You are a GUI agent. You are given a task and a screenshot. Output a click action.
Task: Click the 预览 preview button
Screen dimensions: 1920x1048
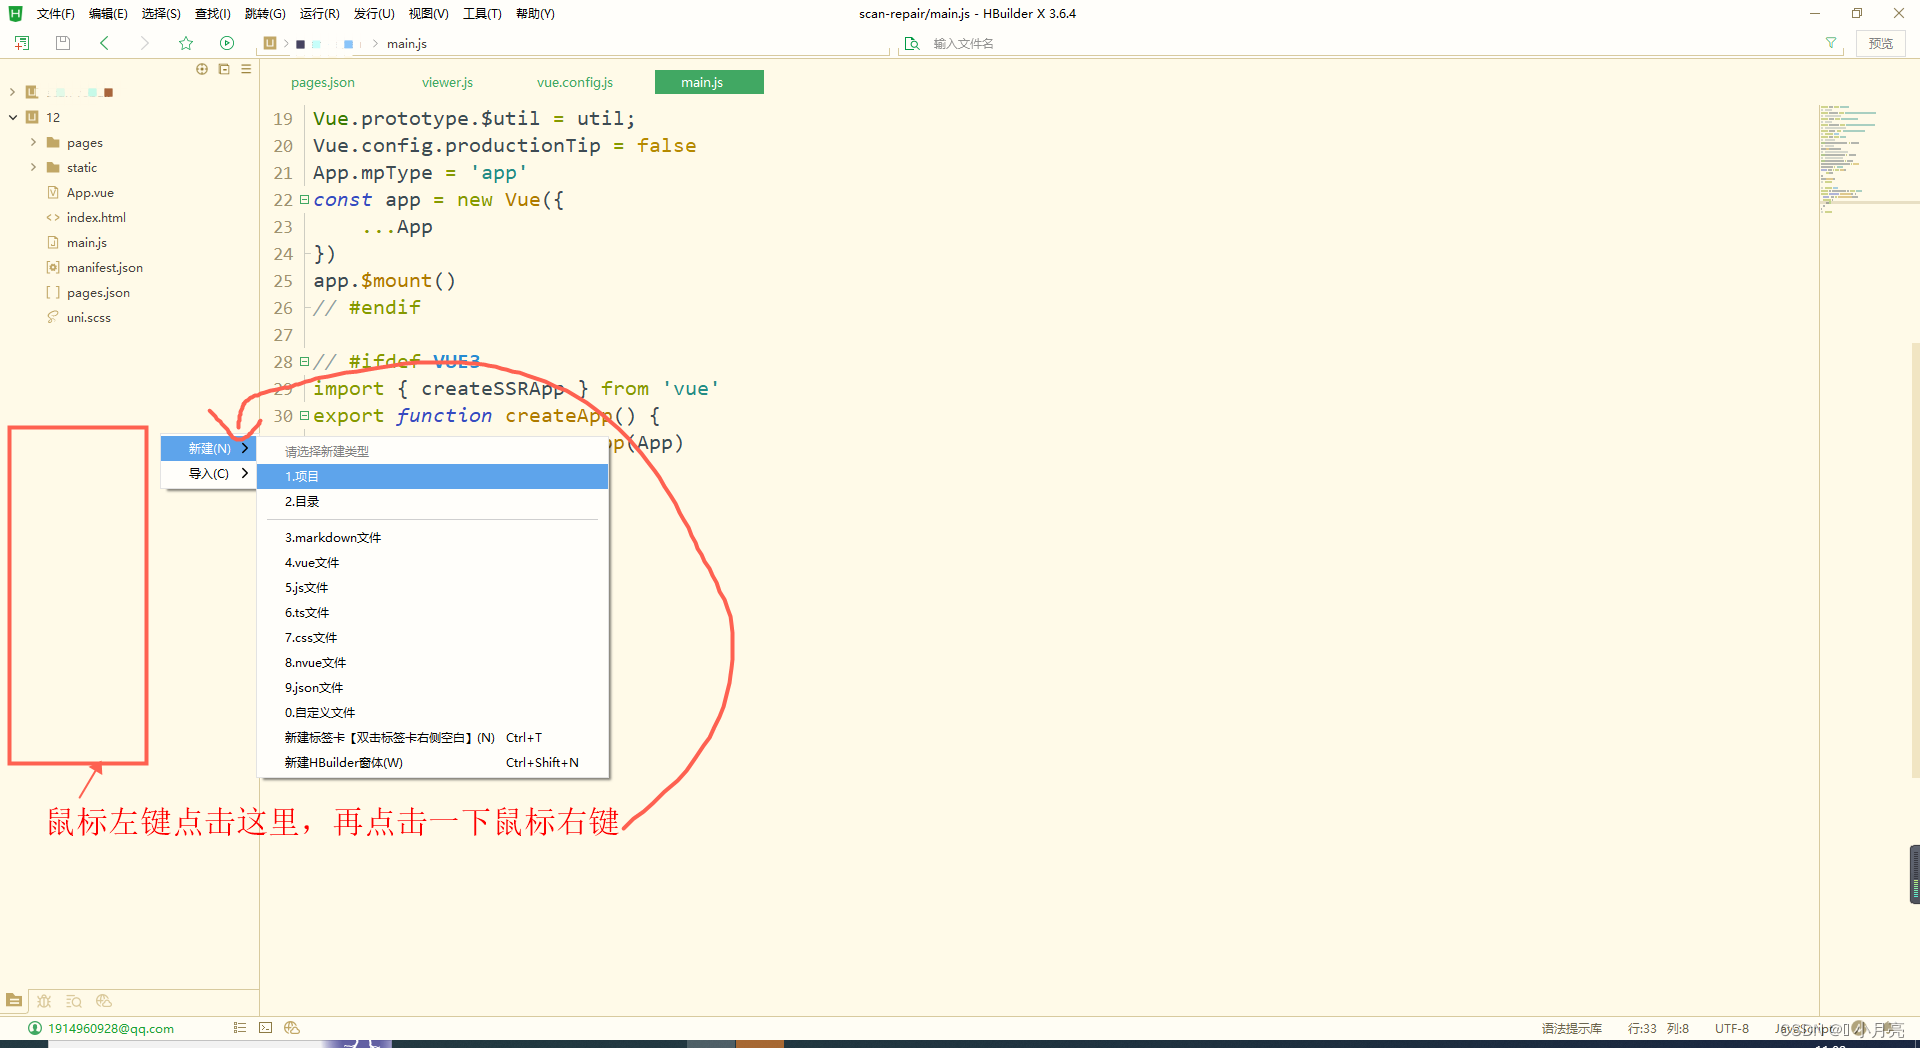[x=1881, y=43]
